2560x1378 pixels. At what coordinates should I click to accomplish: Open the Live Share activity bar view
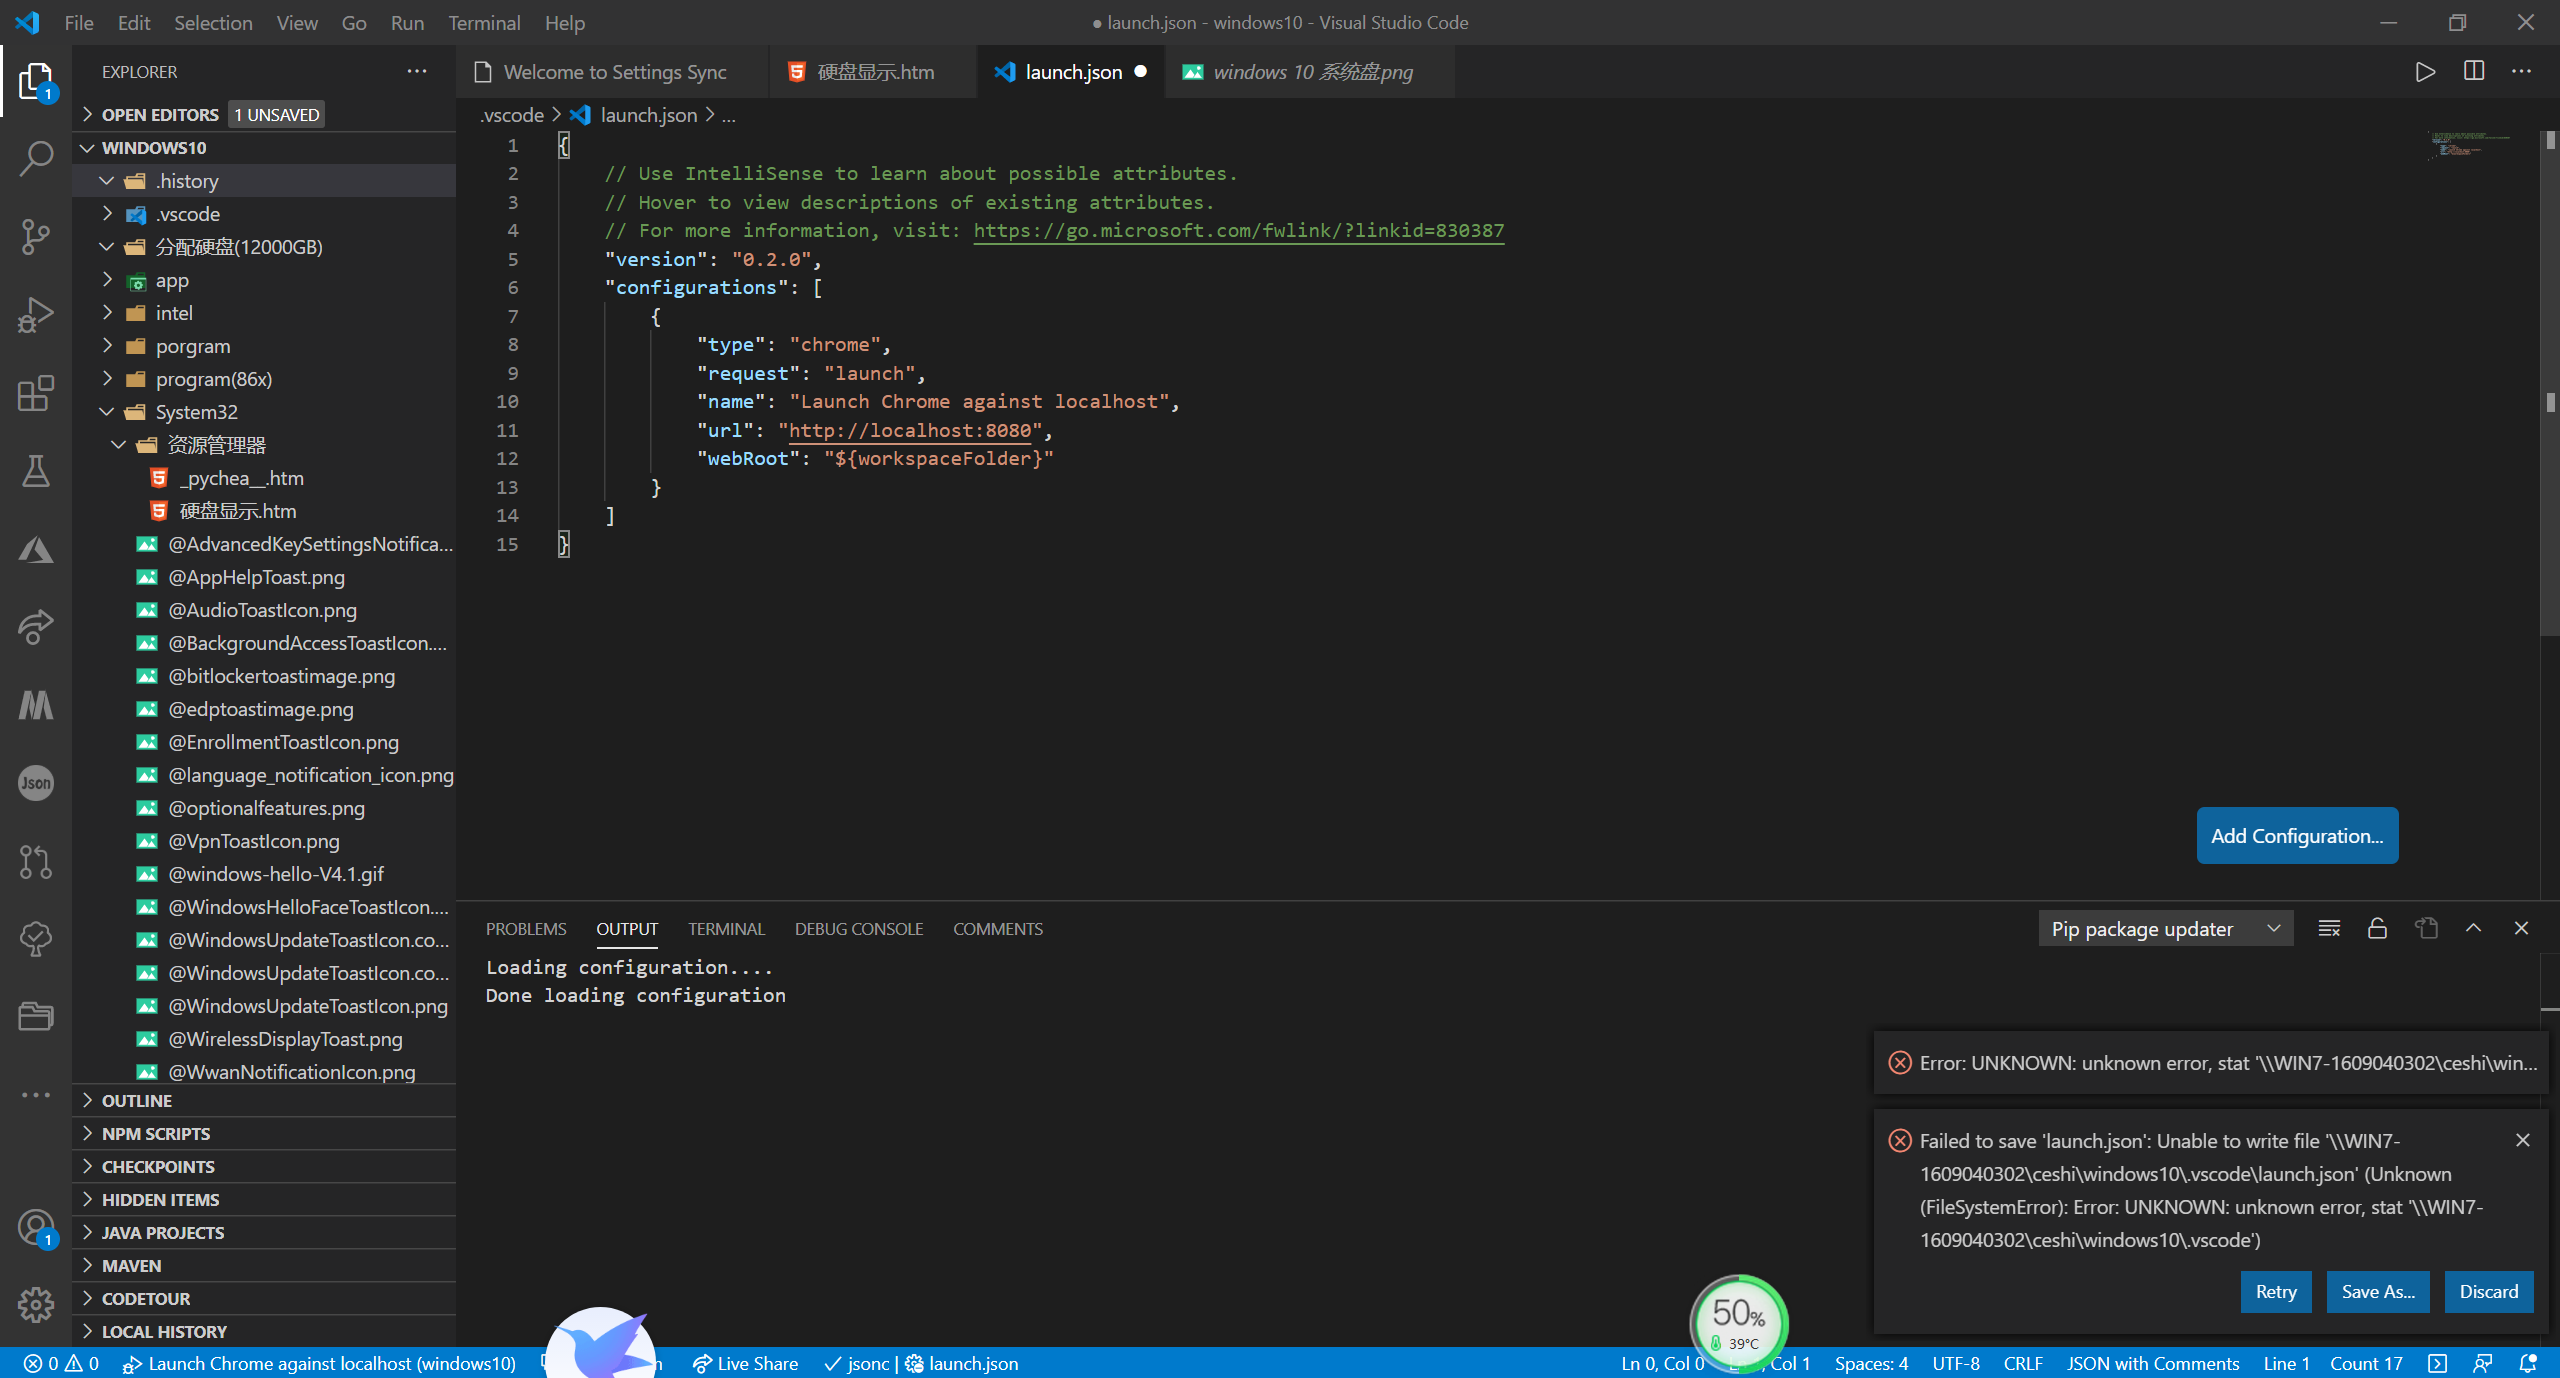click(36, 627)
